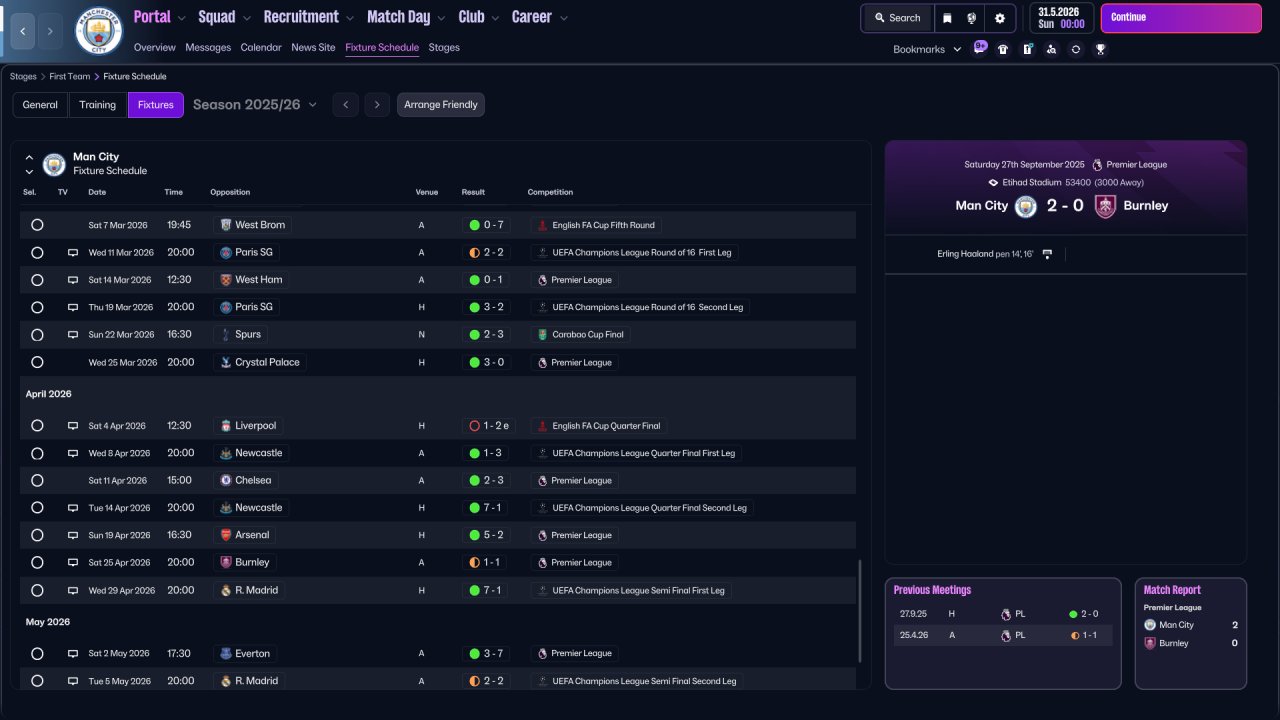Go back with the left arrow
The height and width of the screenshot is (720, 1280).
23,31
